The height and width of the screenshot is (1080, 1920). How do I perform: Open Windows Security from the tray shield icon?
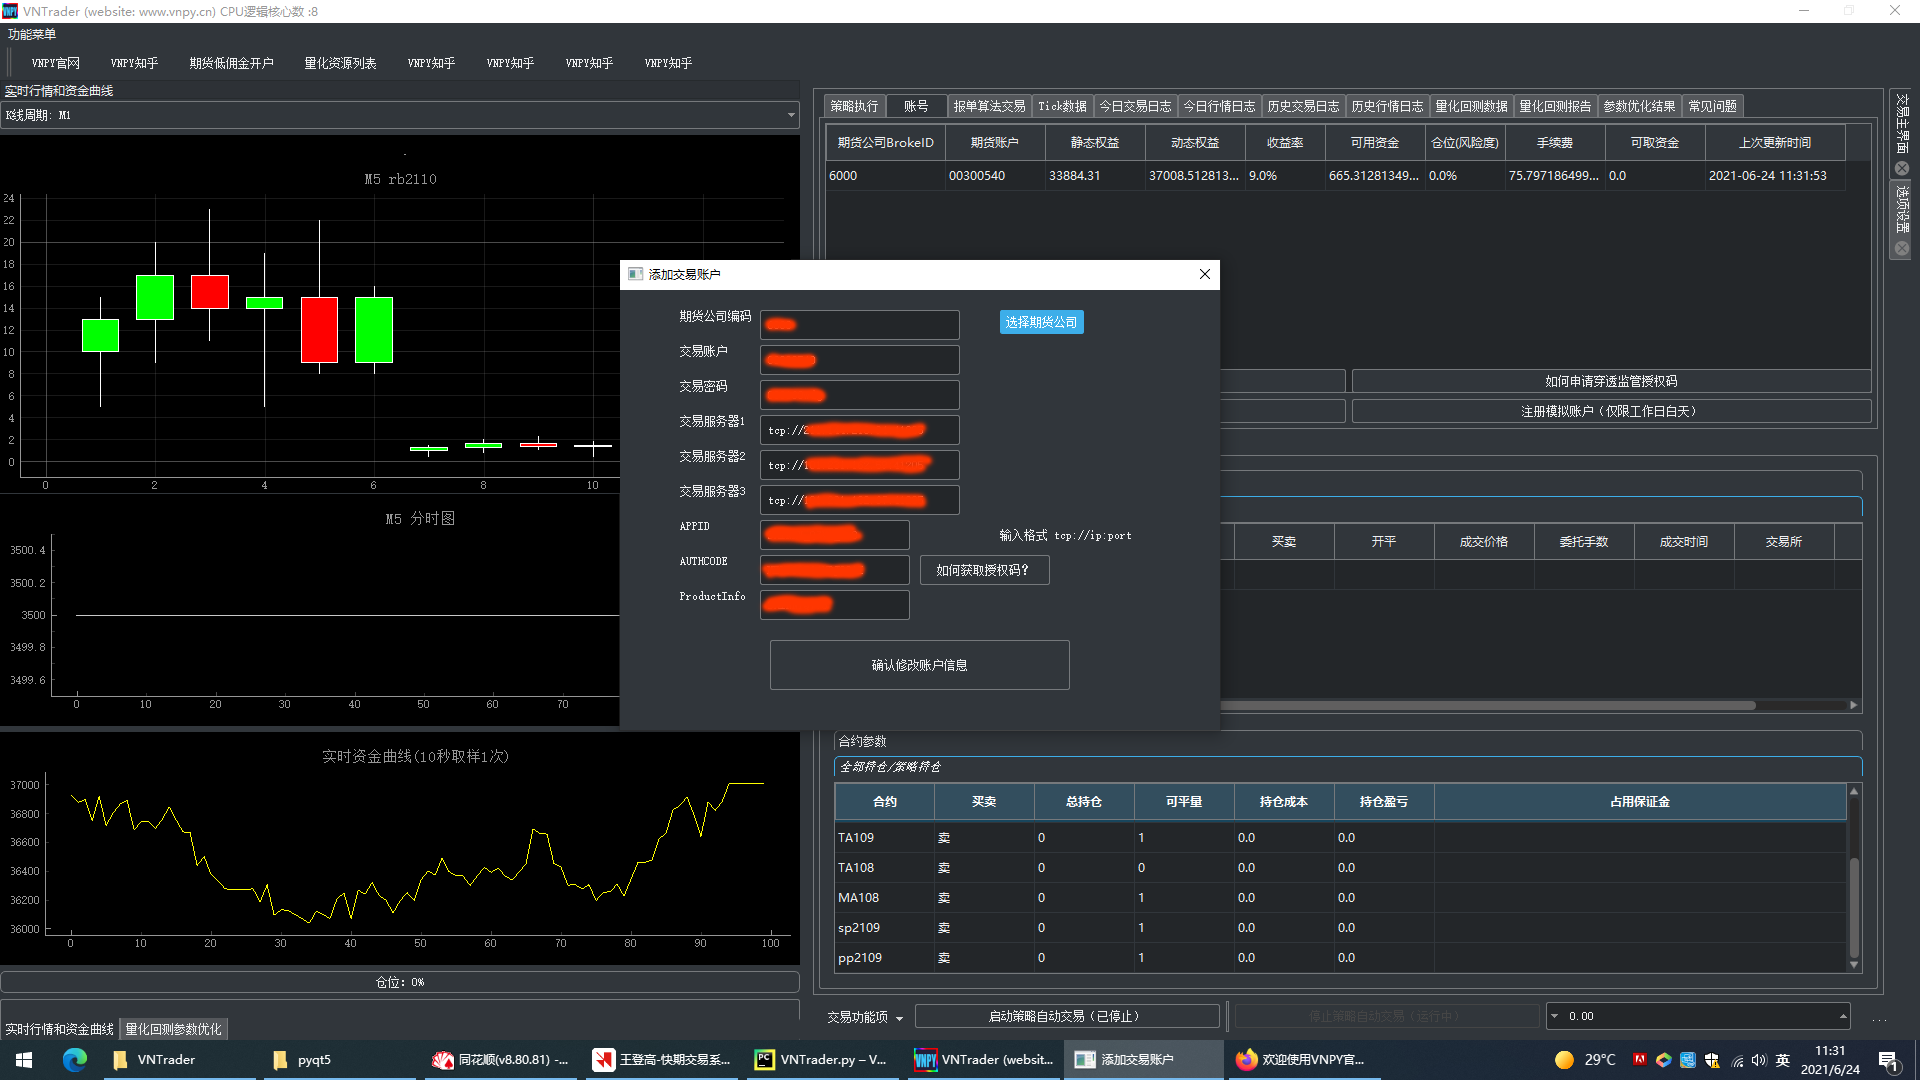[1711, 1060]
